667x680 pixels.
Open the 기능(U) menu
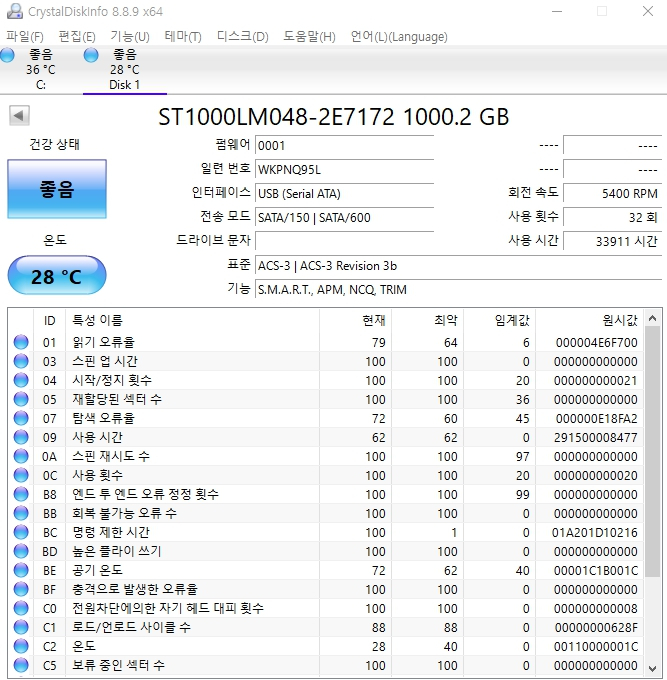tap(130, 36)
